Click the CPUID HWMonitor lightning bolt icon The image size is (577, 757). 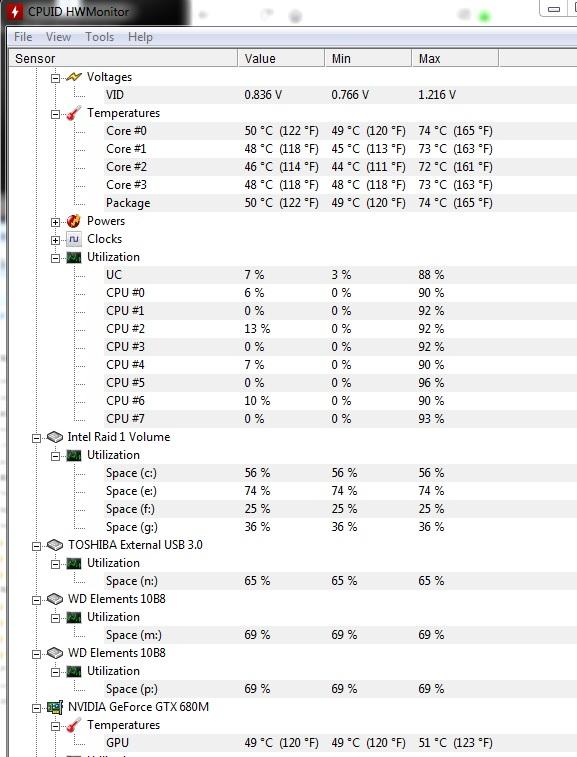pos(15,11)
